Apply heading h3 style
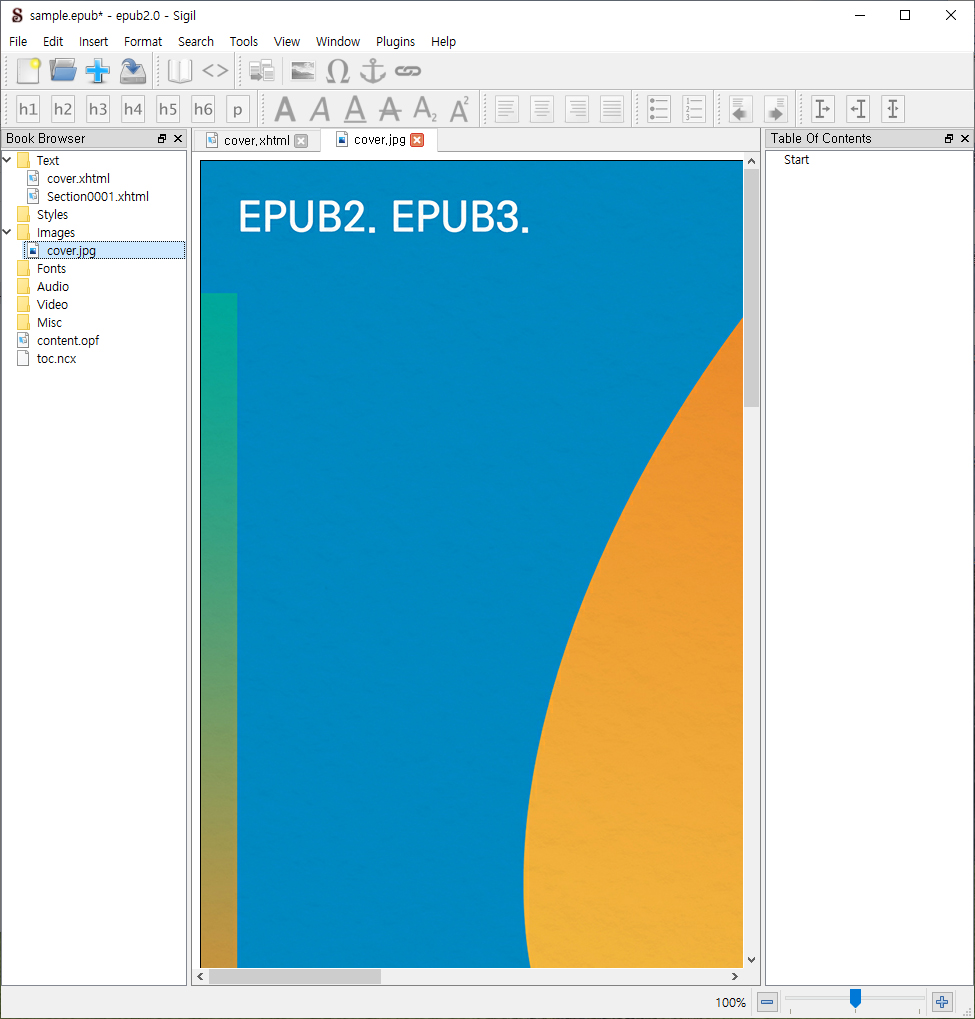This screenshot has width=975, height=1019. coord(98,109)
